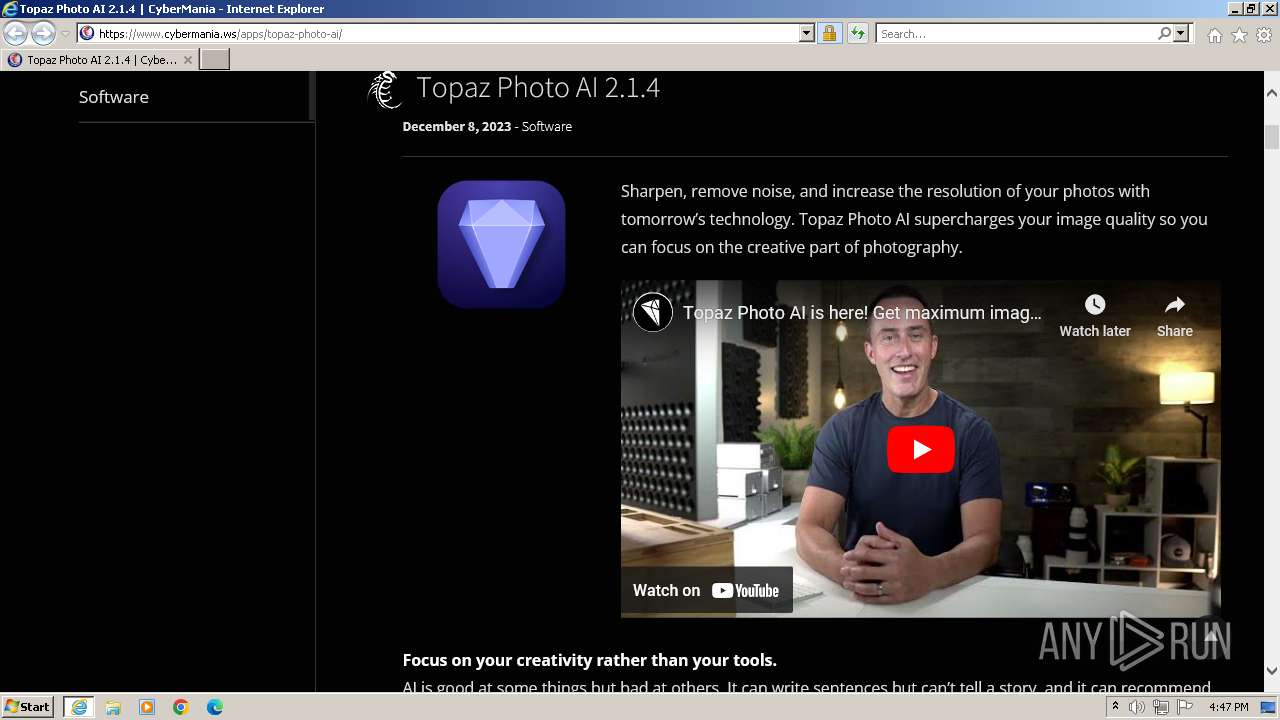Image resolution: width=1280 pixels, height=720 pixels.
Task: Expand the address bar autocomplete dropdown
Action: (807, 34)
